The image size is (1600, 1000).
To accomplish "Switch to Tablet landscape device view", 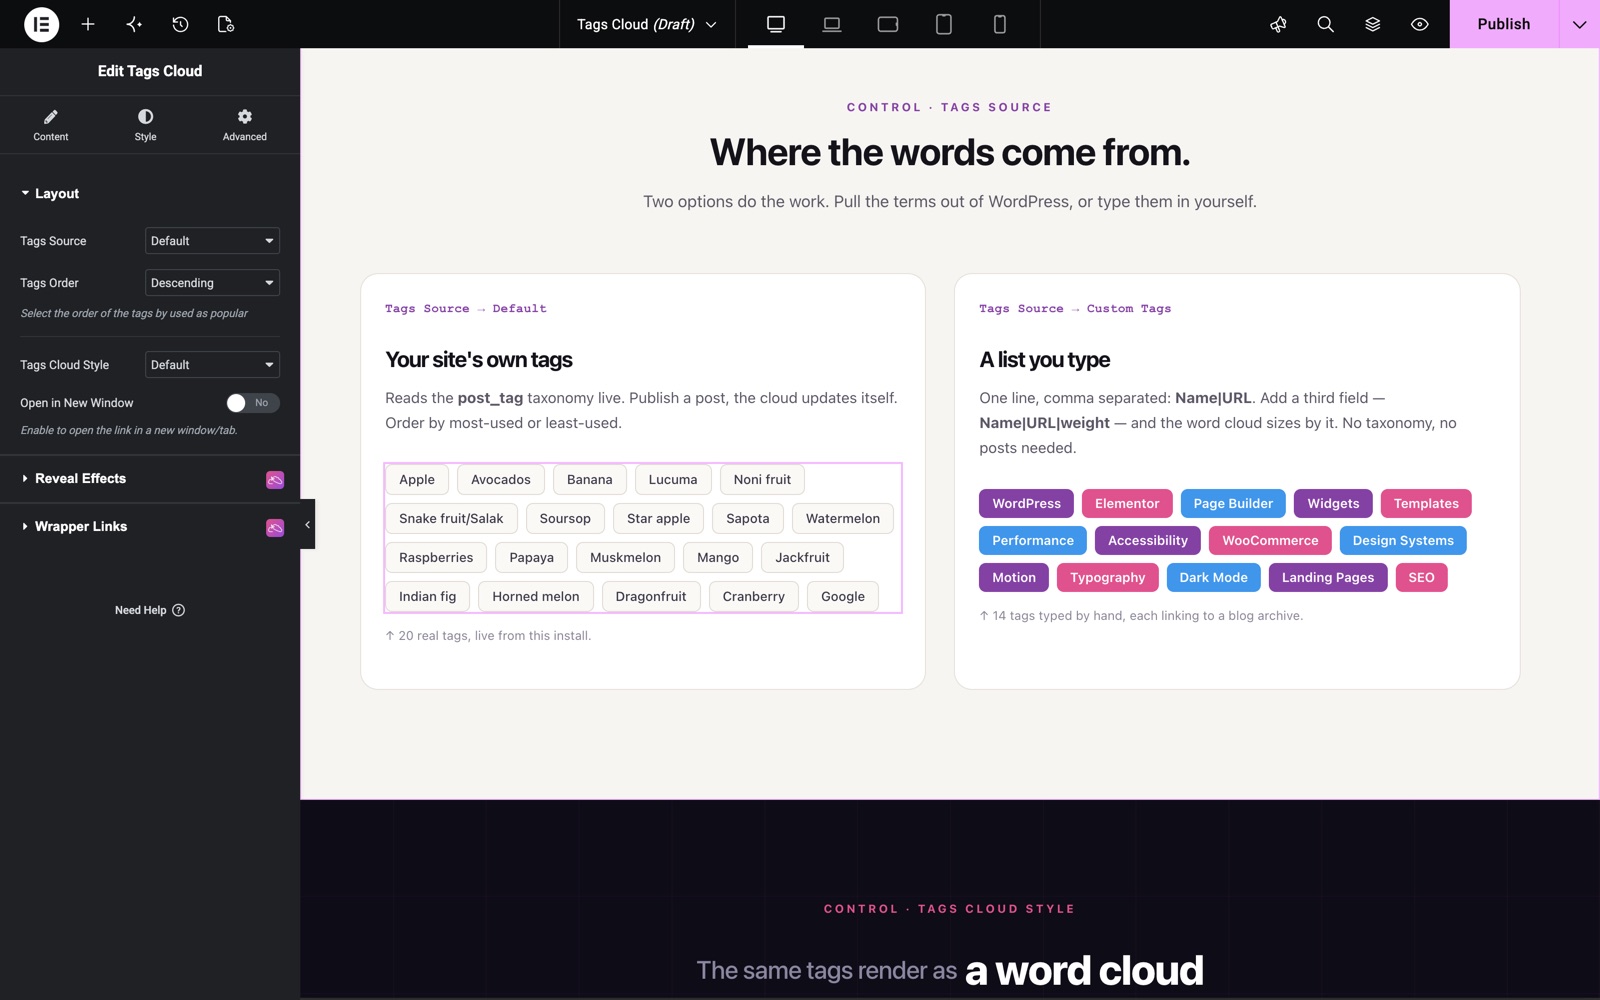I will pos(888,24).
